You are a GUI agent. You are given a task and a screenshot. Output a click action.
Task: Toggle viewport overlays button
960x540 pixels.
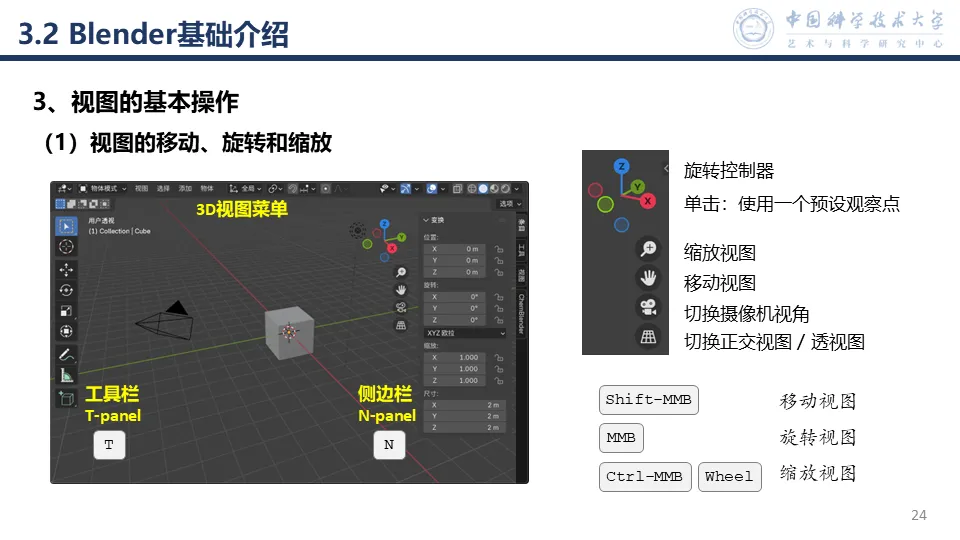(432, 189)
